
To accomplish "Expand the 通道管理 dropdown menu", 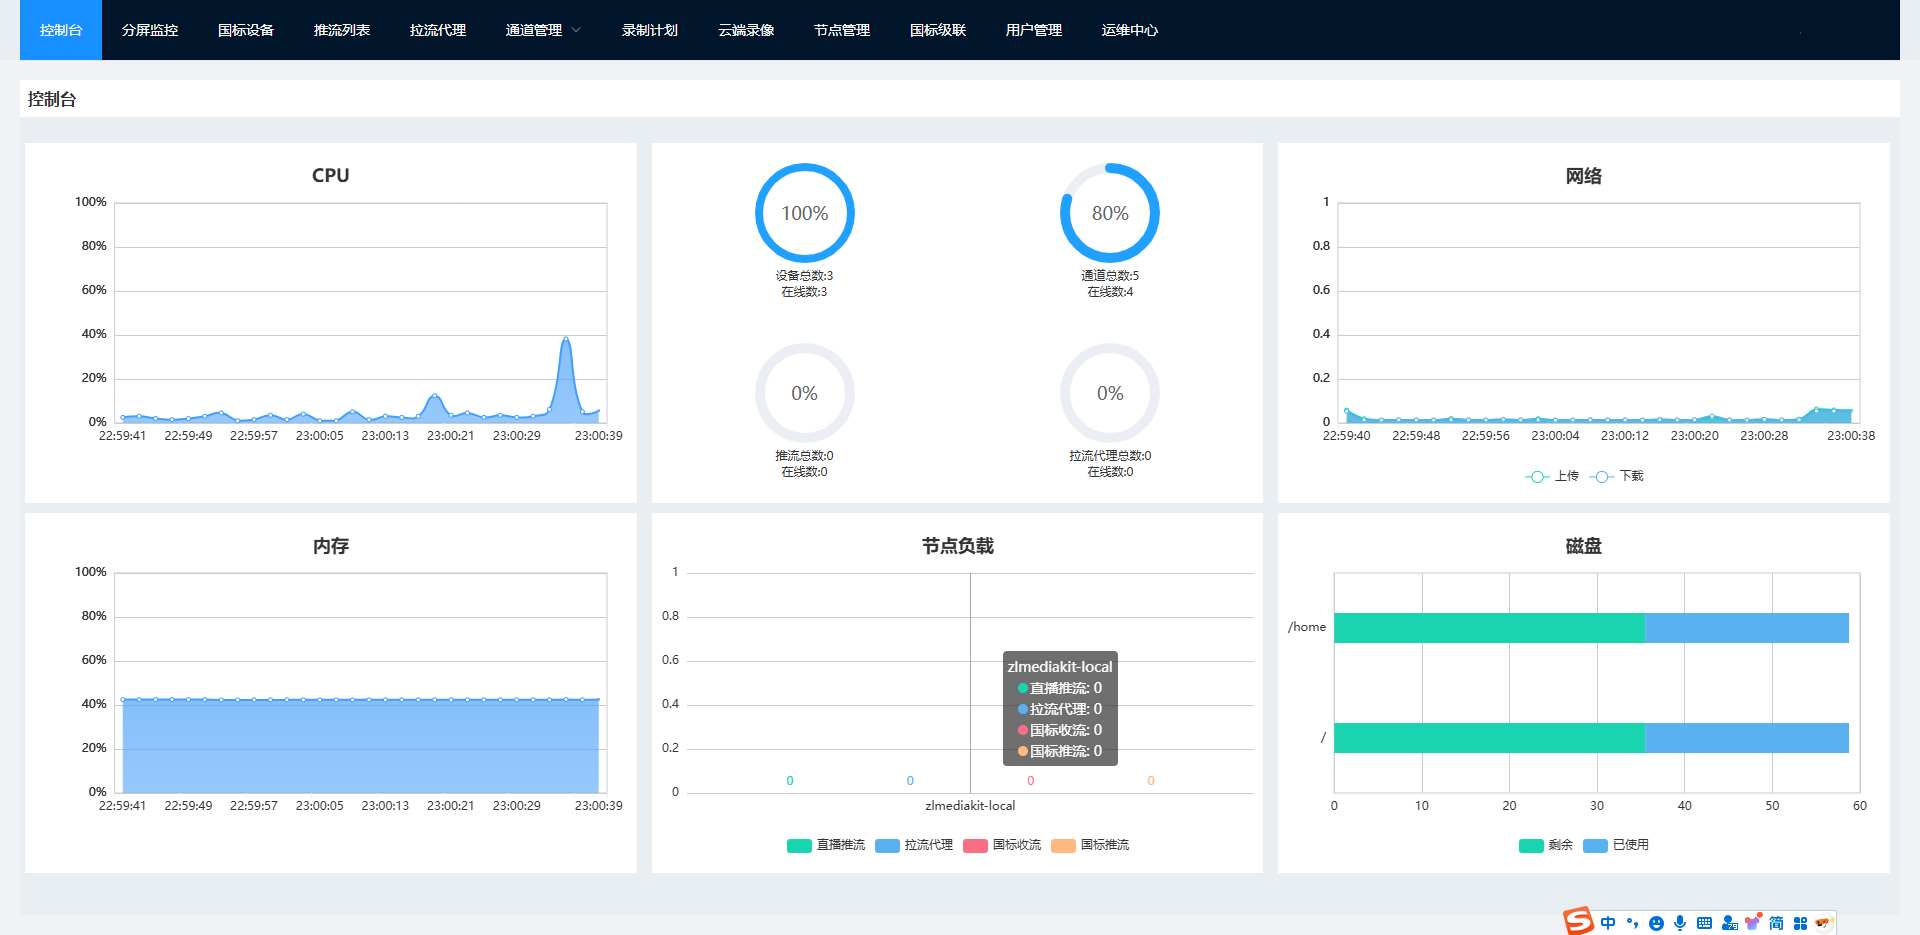I will [543, 30].
